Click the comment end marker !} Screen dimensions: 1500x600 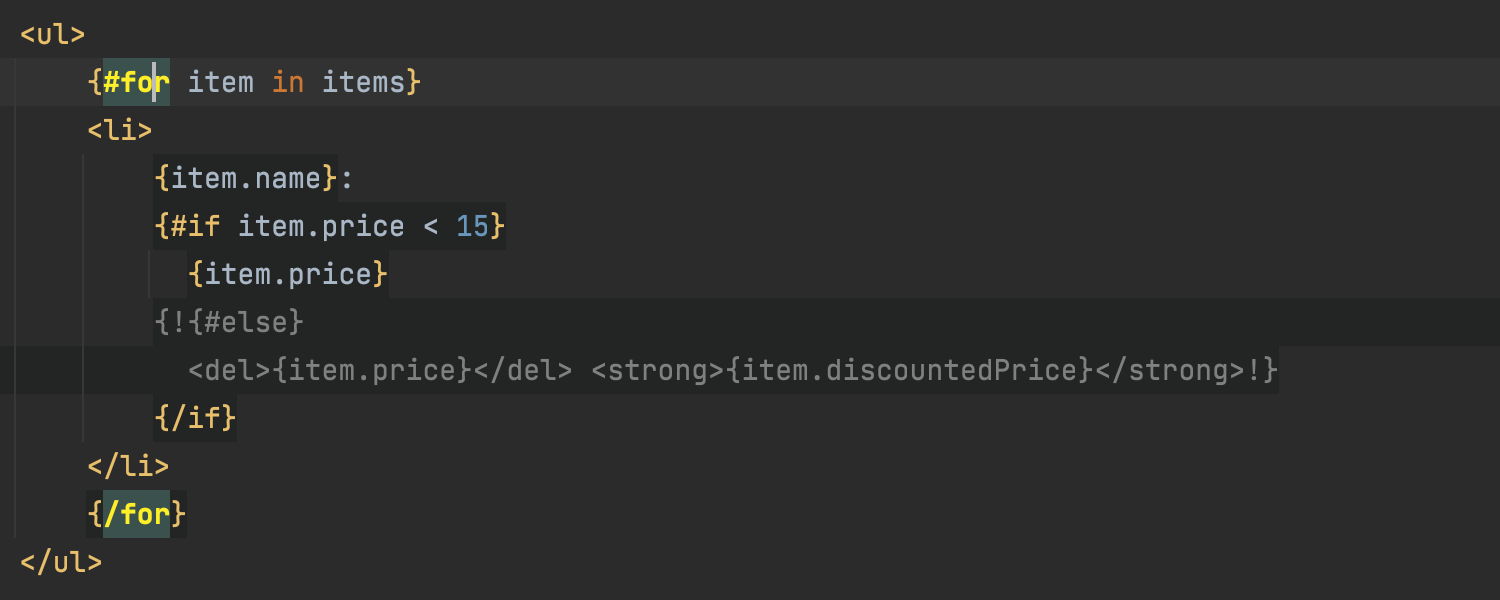tap(1262, 370)
